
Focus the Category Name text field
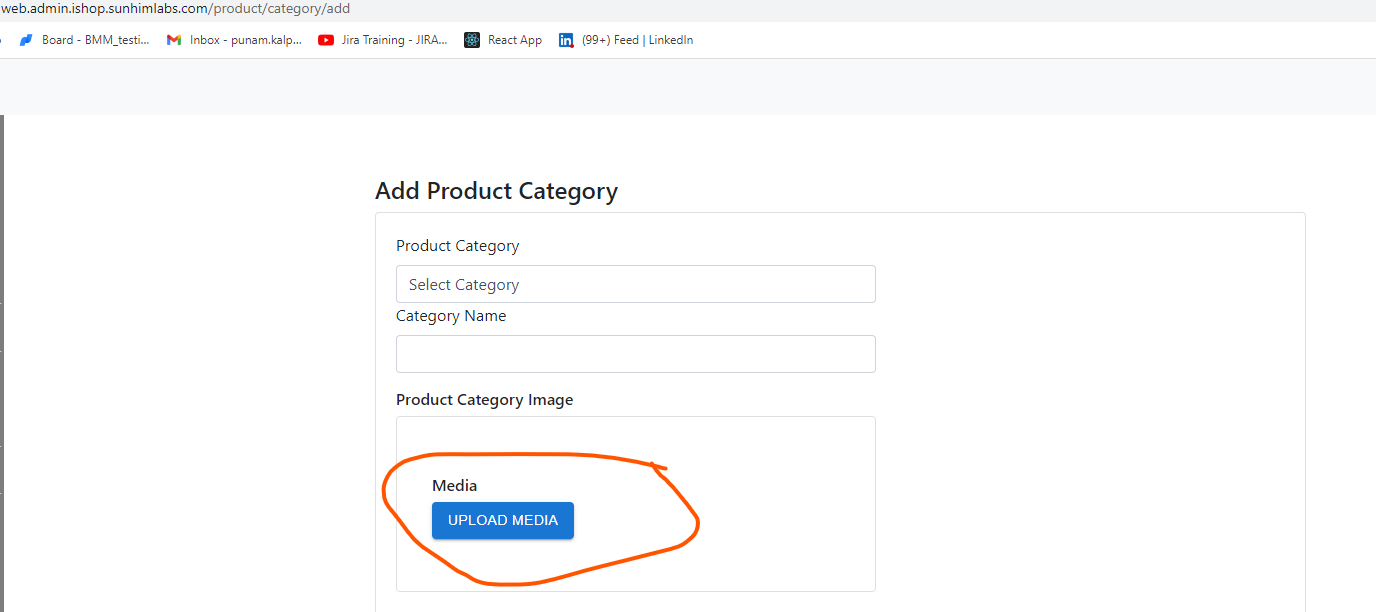point(635,354)
